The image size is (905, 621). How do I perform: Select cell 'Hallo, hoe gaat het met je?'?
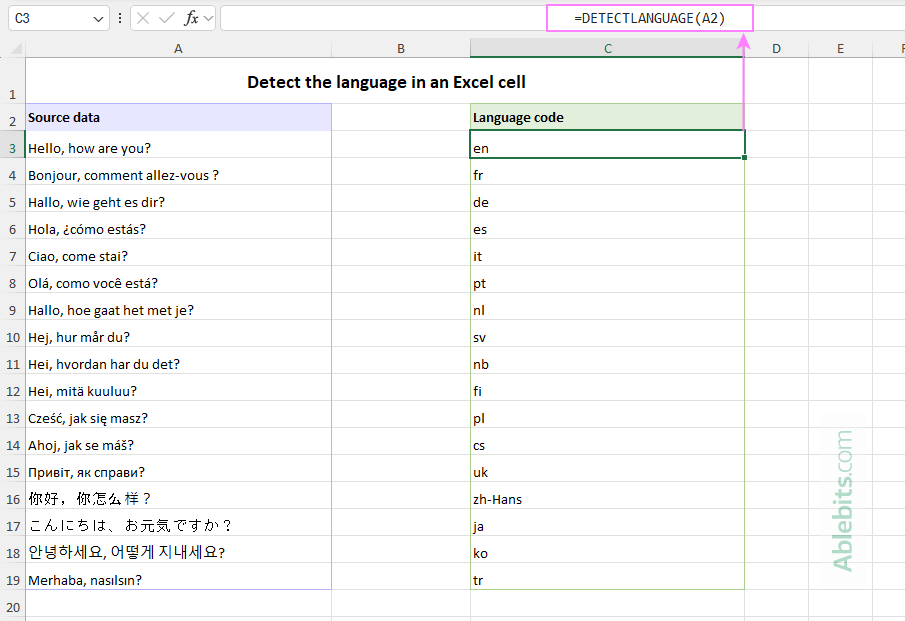click(x=178, y=306)
